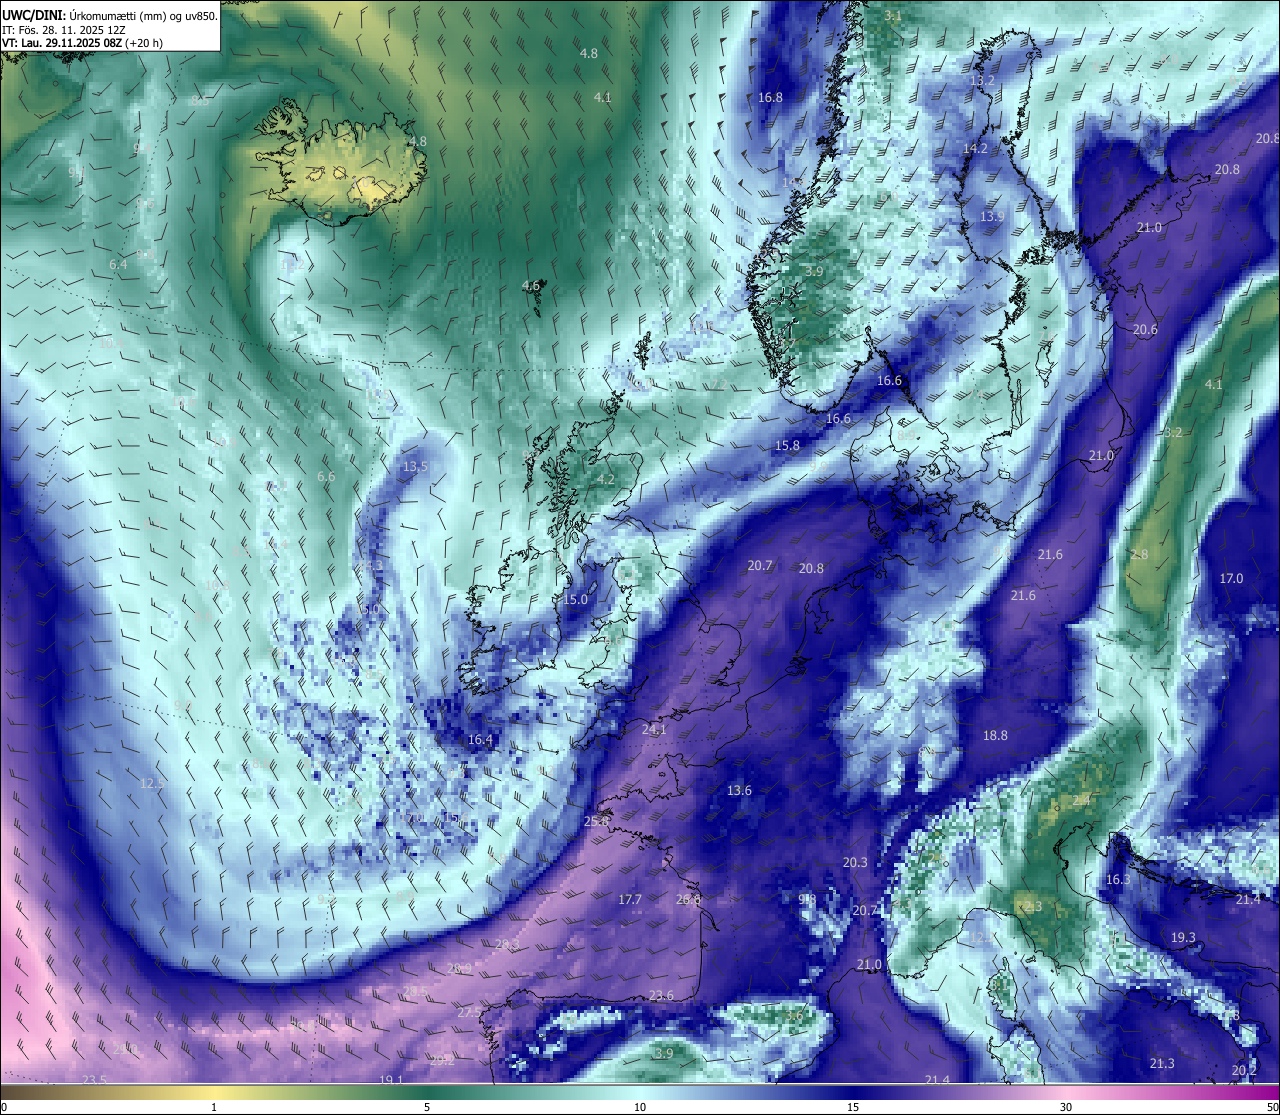Click the 12.5 value label

tap(152, 783)
